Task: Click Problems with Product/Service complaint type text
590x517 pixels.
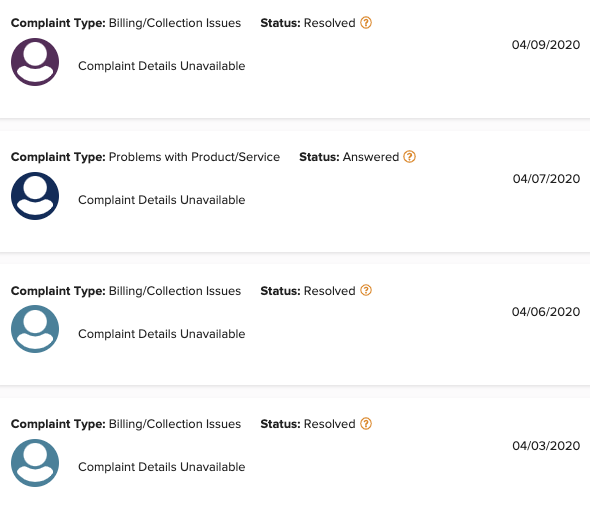Action: pos(194,157)
